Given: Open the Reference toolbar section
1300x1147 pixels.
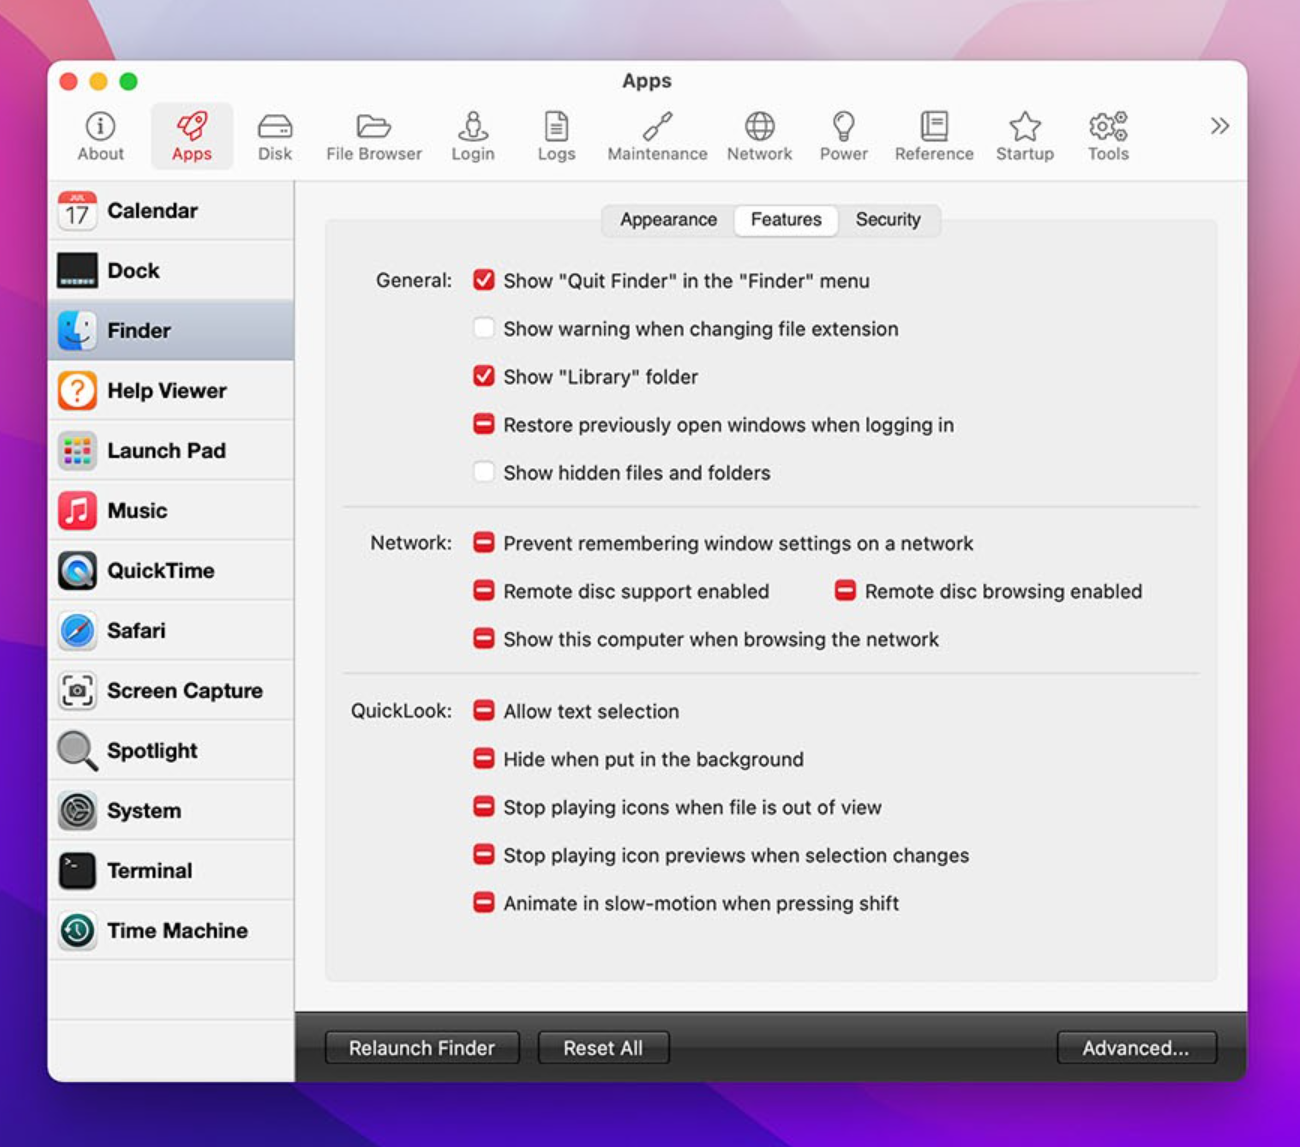Looking at the screenshot, I should point(934,136).
